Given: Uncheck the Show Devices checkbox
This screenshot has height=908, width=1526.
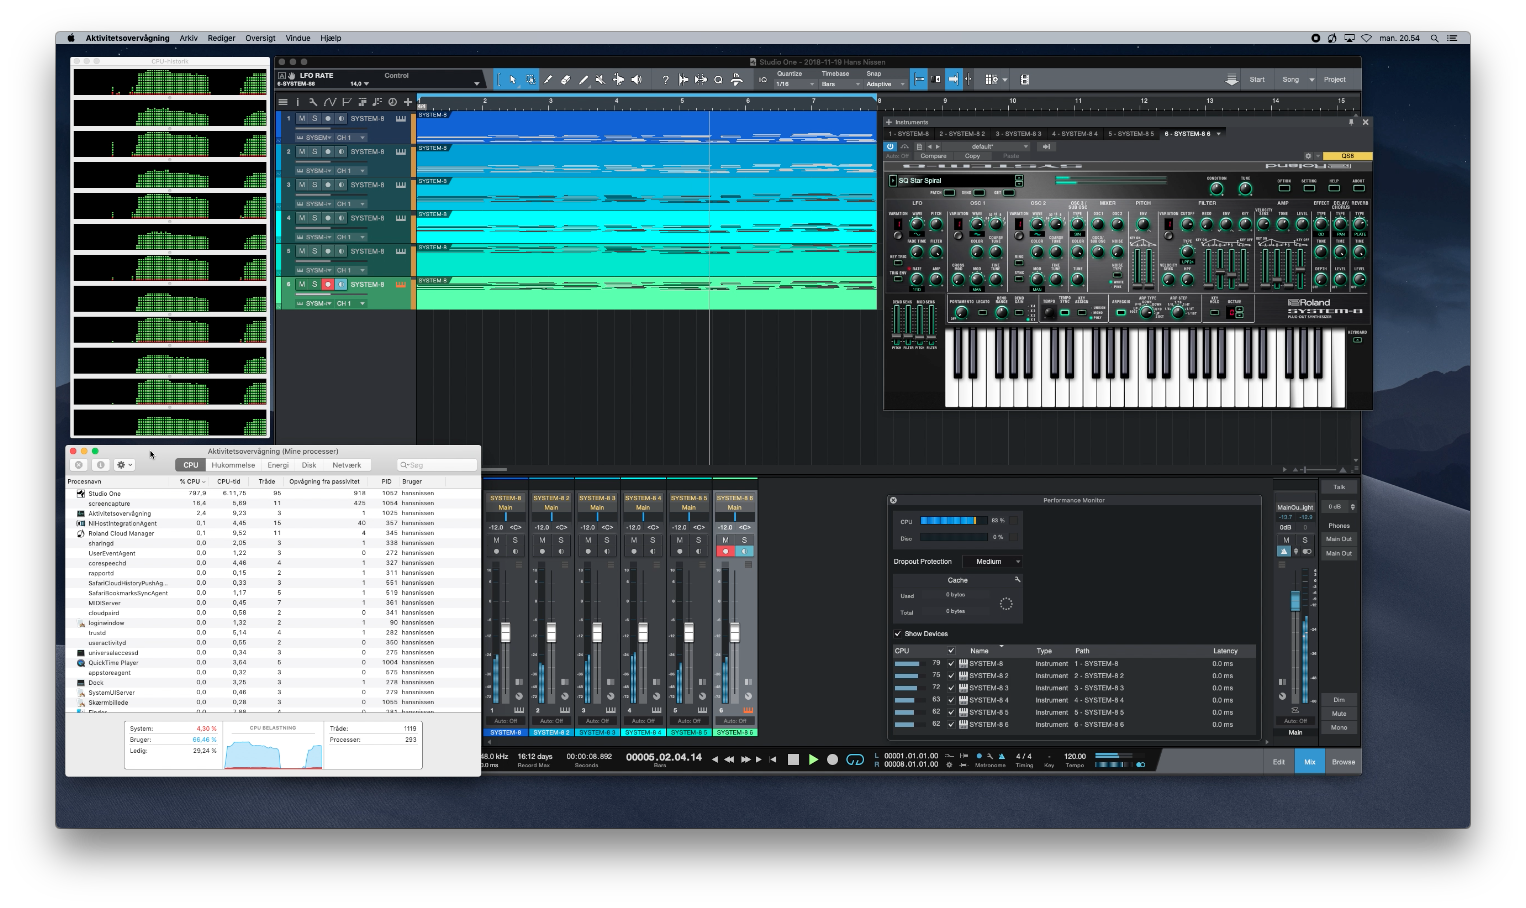Looking at the screenshot, I should pos(897,634).
